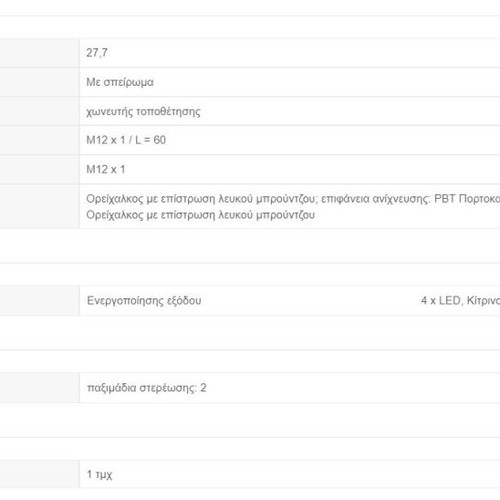Select the M12 x 1 / L = 60 value
The width and height of the screenshot is (500, 500).
click(x=126, y=140)
